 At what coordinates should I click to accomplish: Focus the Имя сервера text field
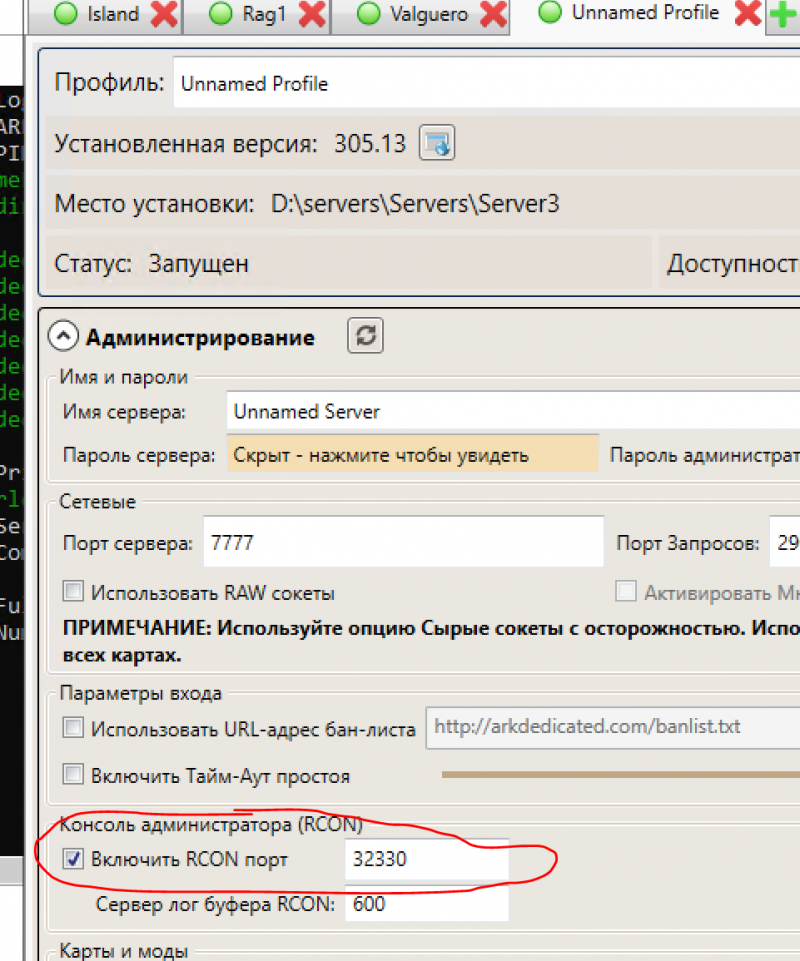(510, 411)
